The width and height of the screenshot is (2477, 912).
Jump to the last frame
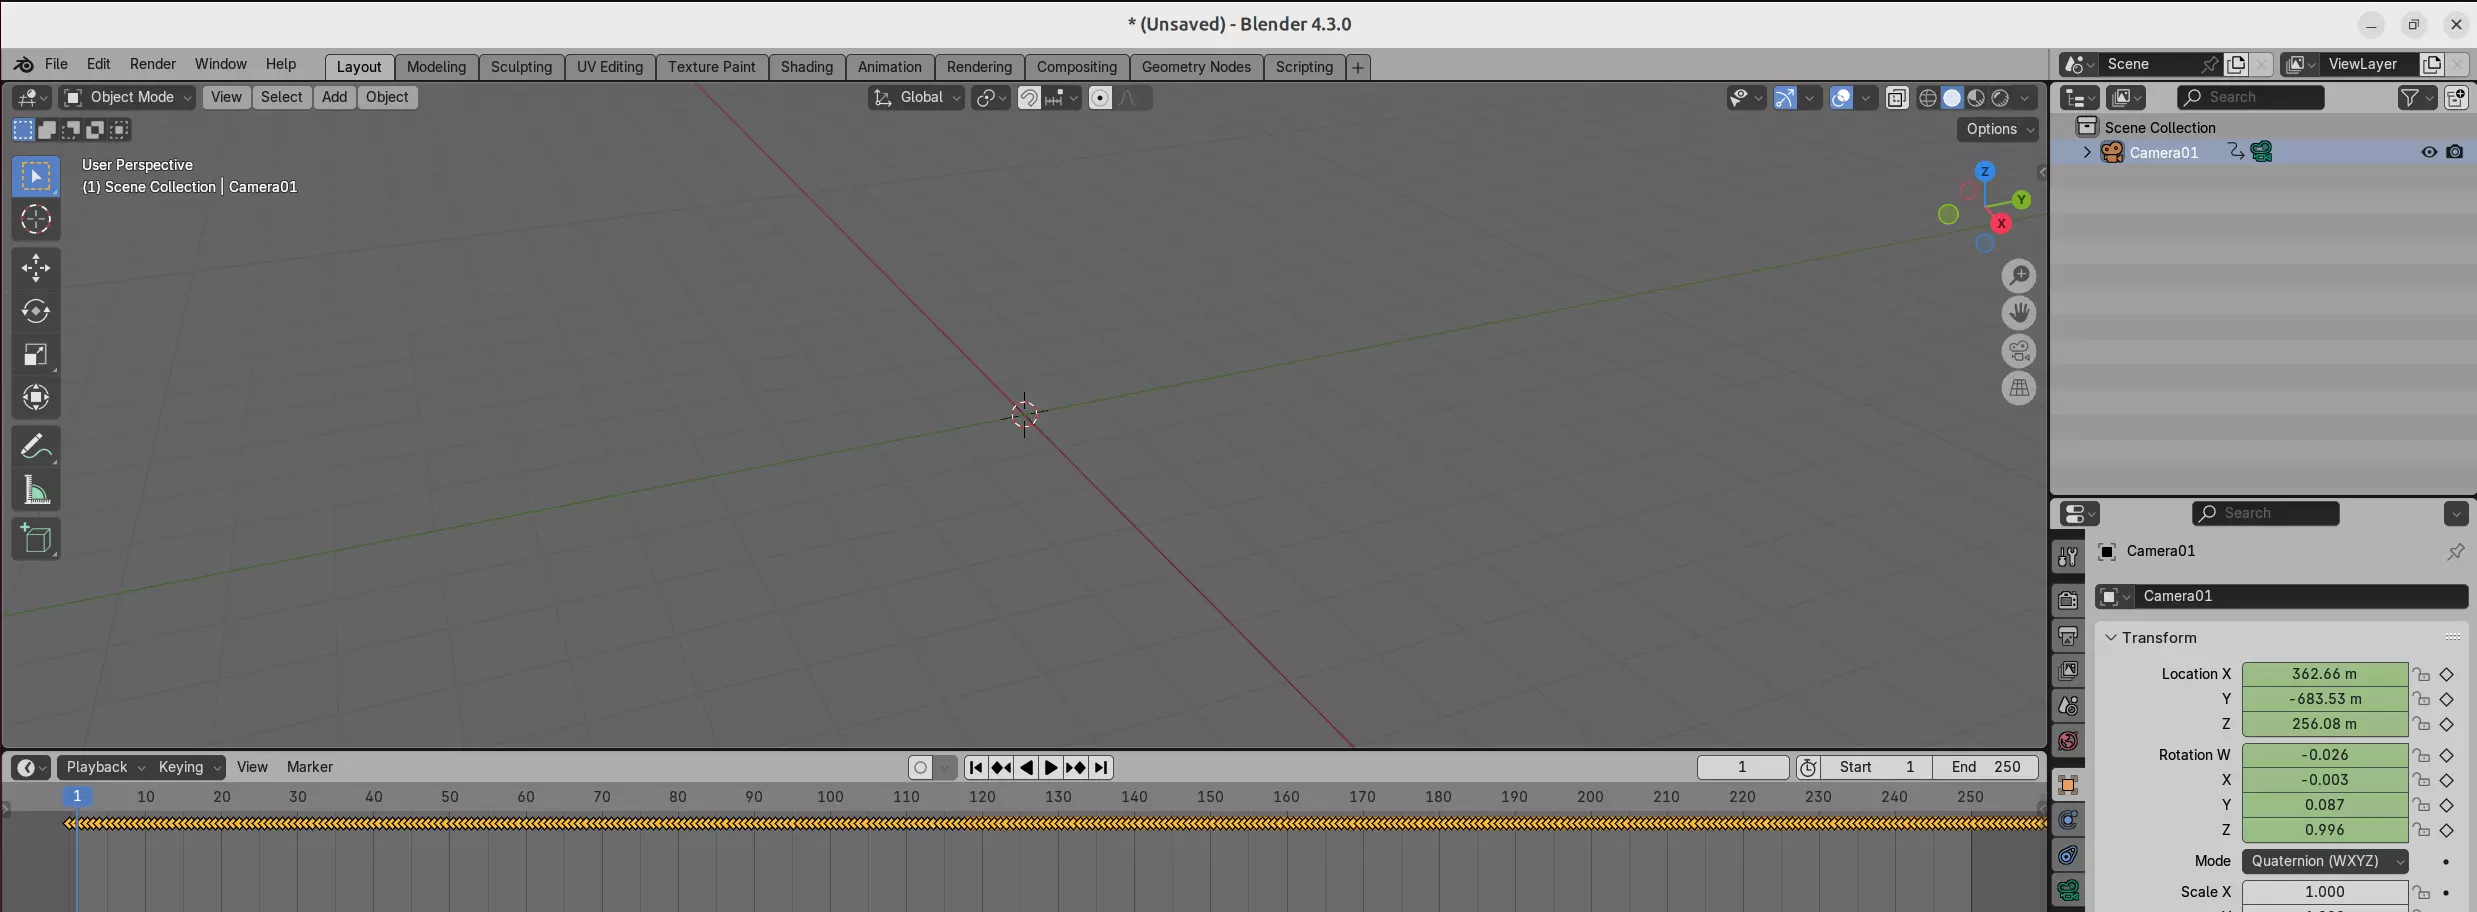[1101, 767]
